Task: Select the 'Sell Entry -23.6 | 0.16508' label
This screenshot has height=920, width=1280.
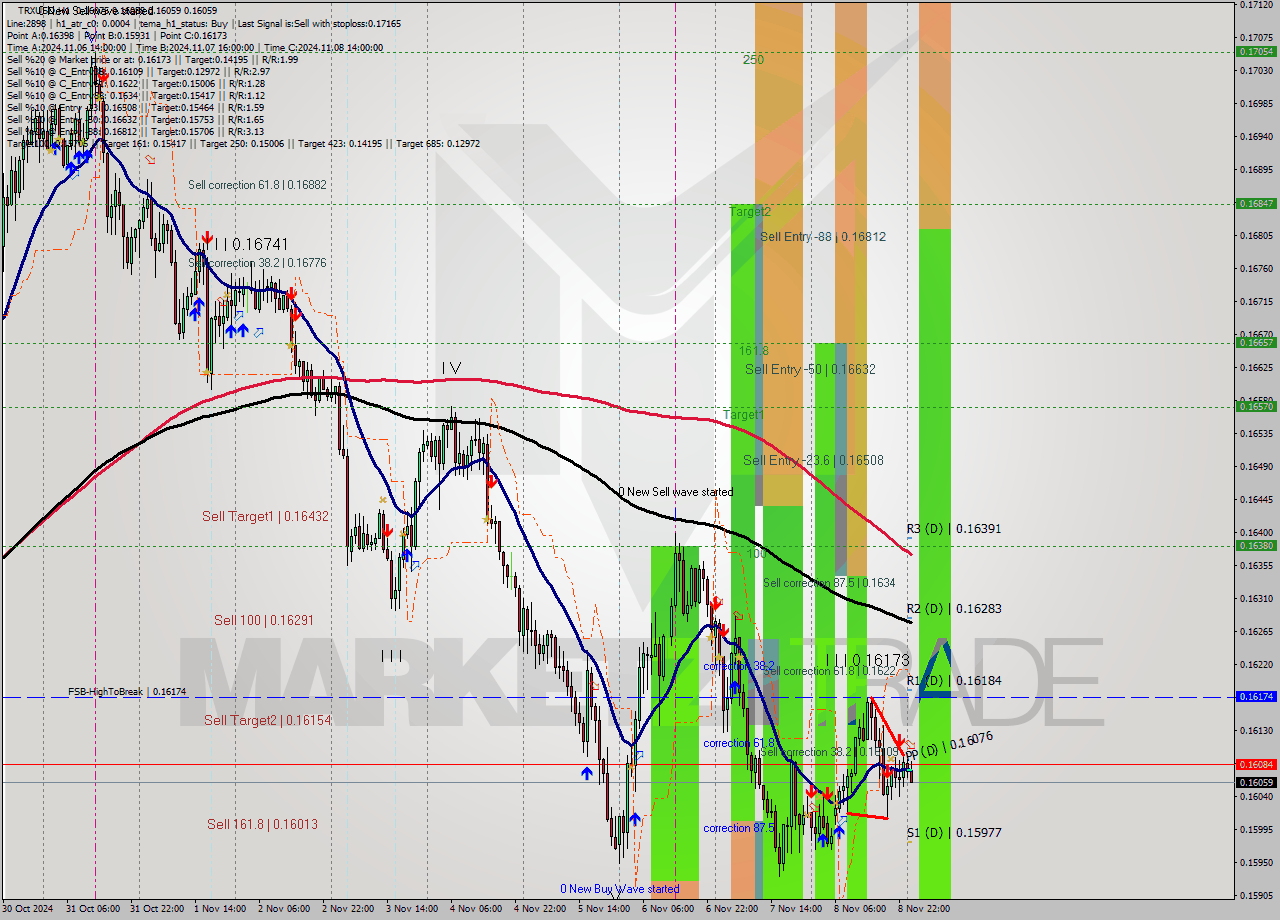Action: tap(813, 461)
